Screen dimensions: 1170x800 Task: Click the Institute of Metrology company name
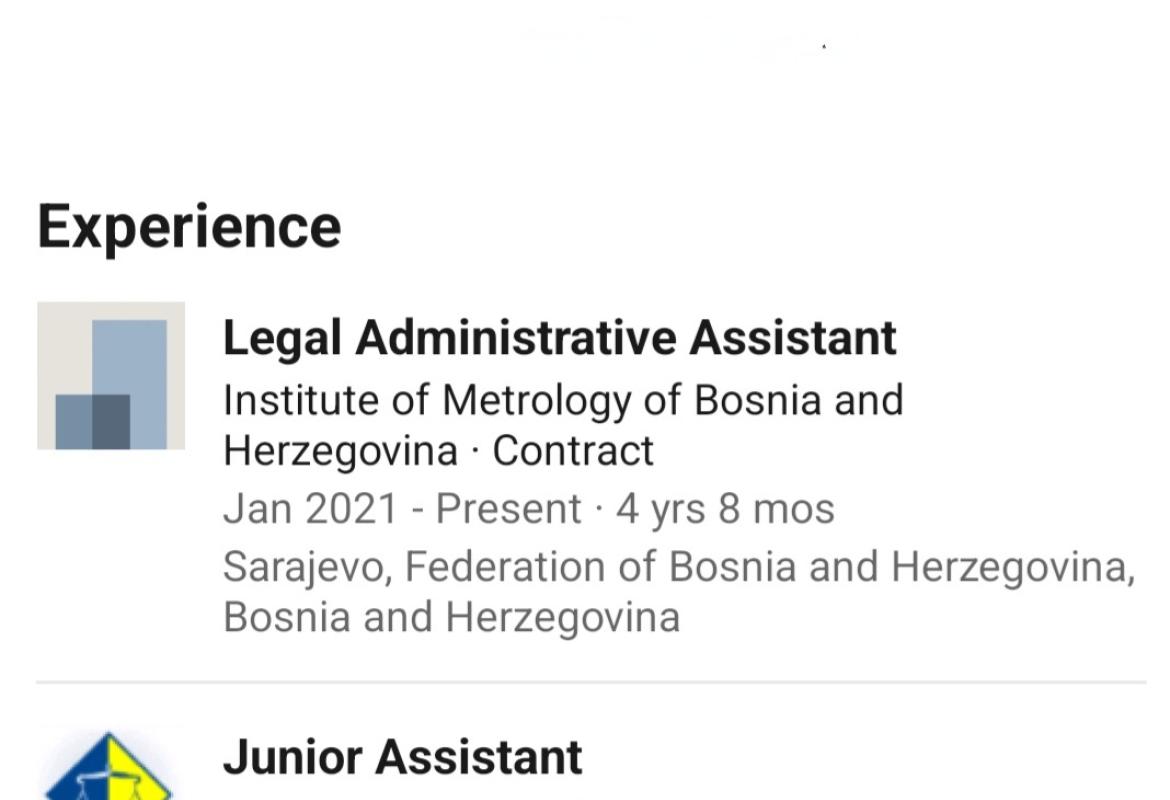tap(562, 400)
